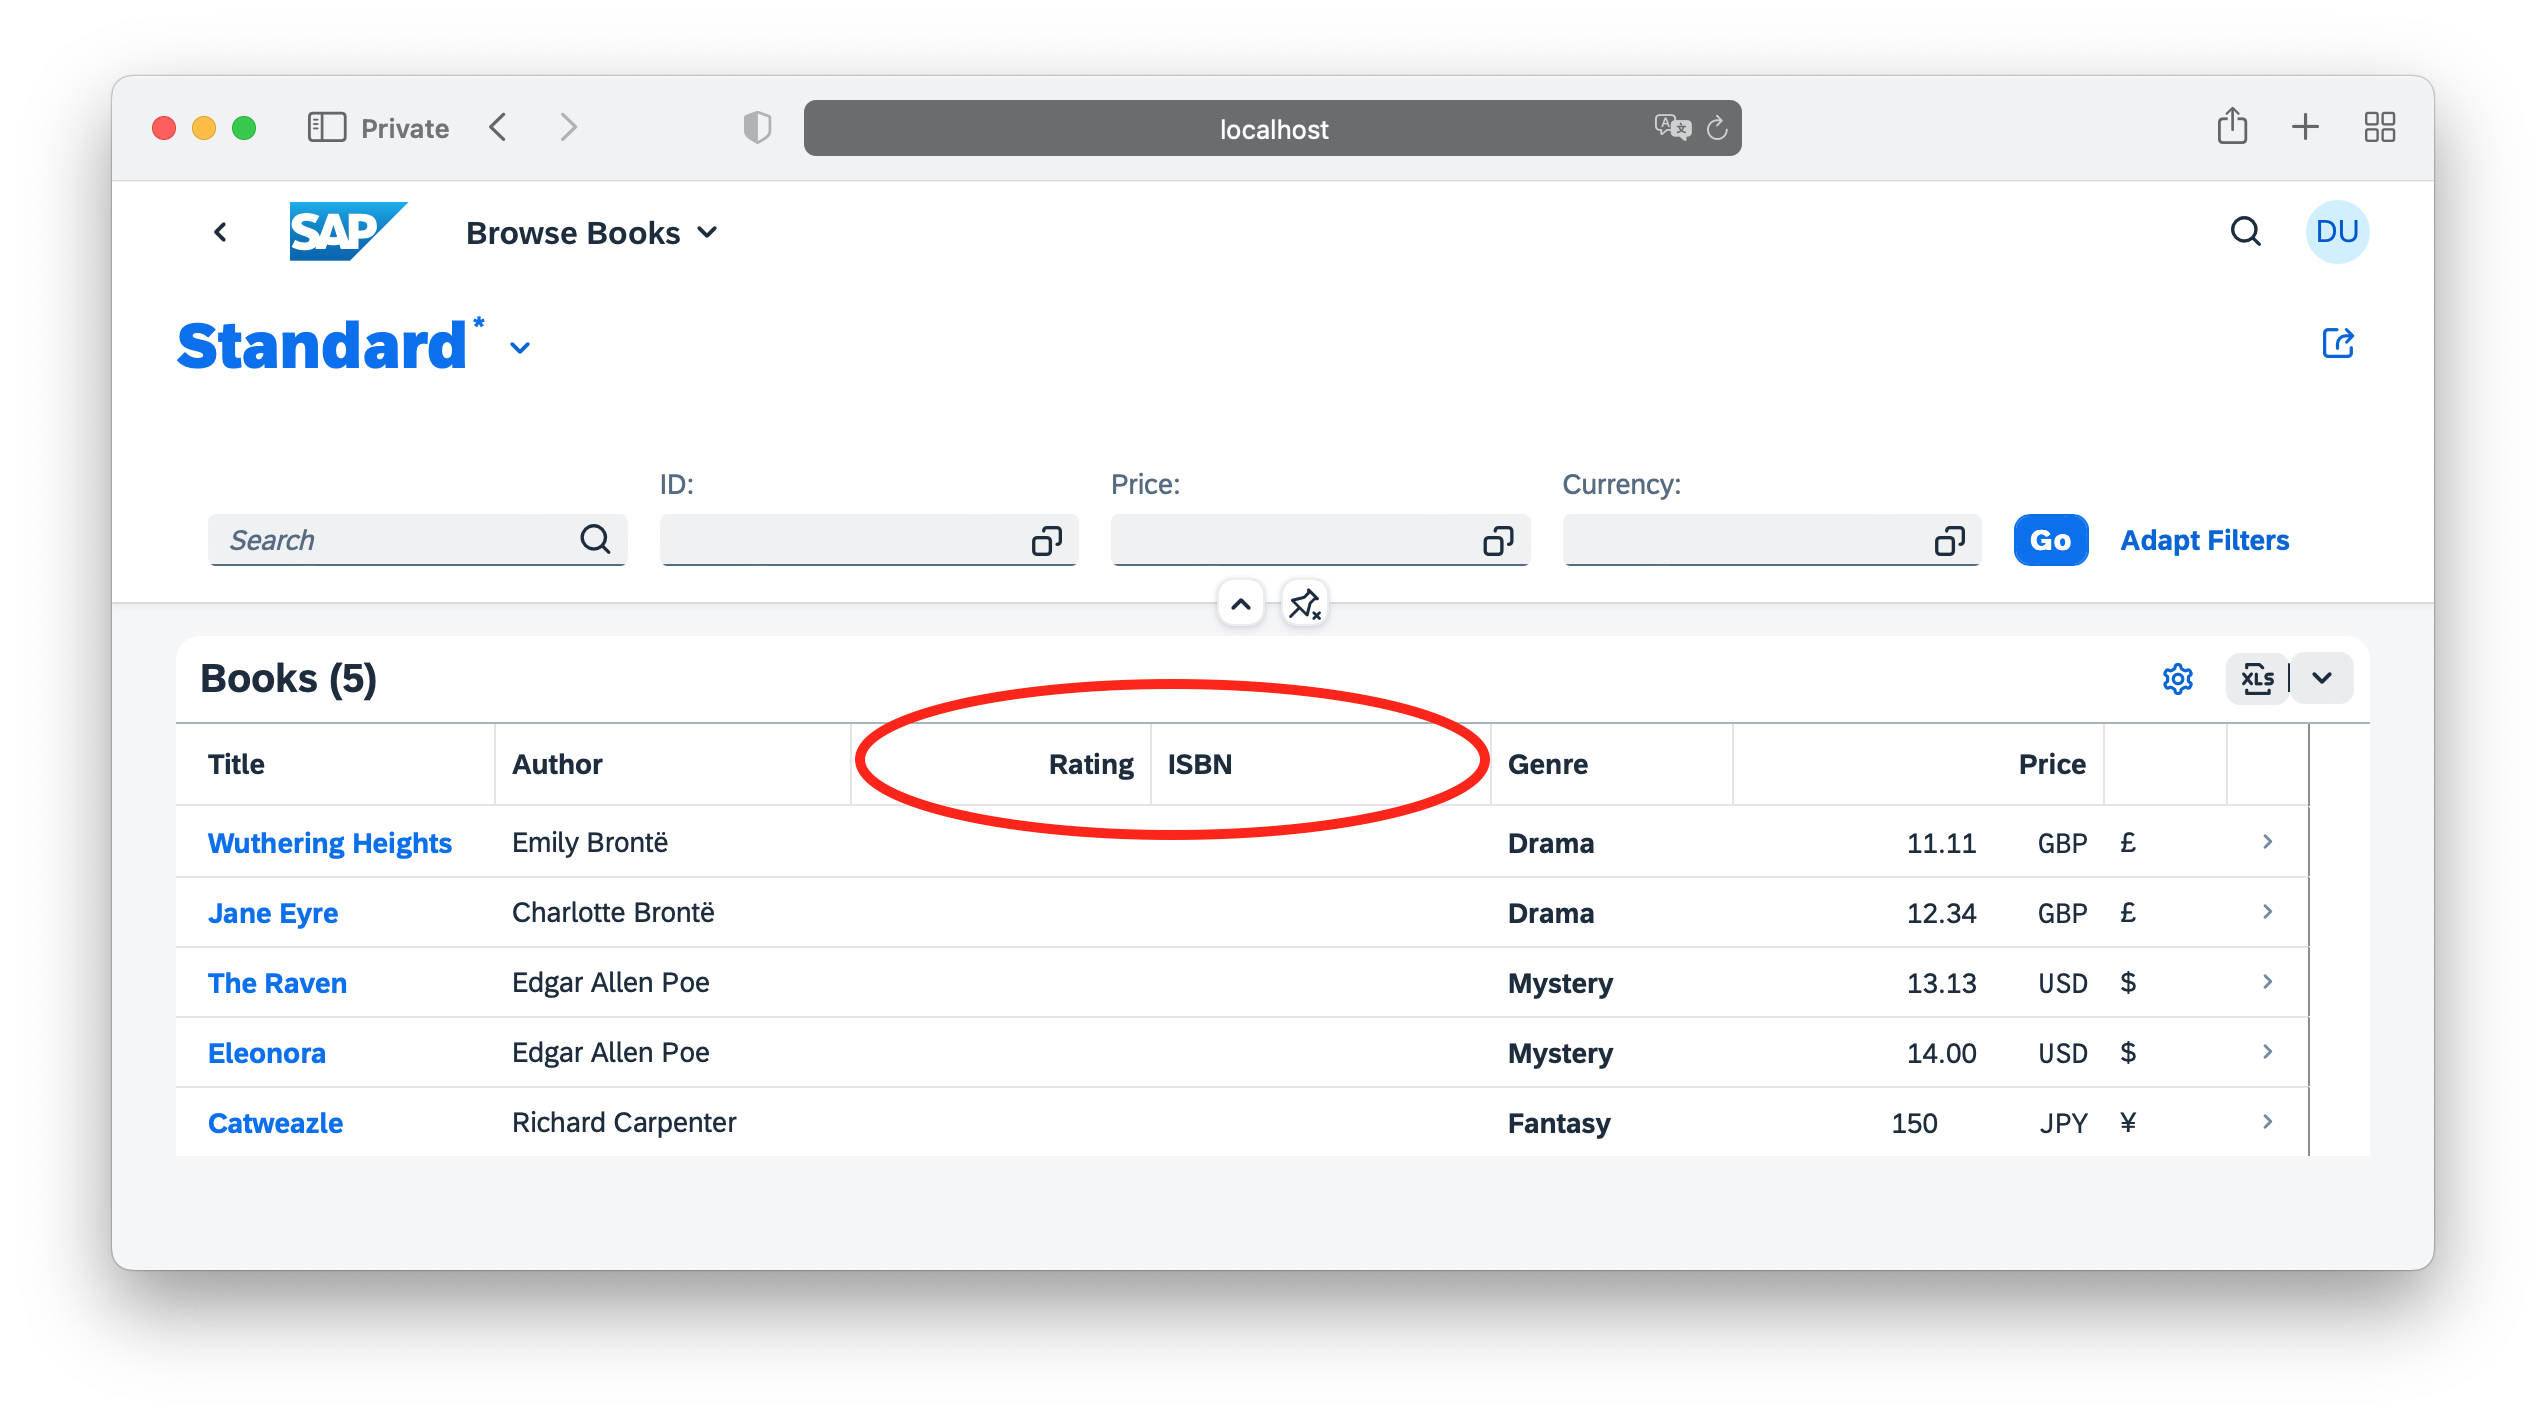Open value help for Currency filter
Screen dimensions: 2546x1418
1950,541
